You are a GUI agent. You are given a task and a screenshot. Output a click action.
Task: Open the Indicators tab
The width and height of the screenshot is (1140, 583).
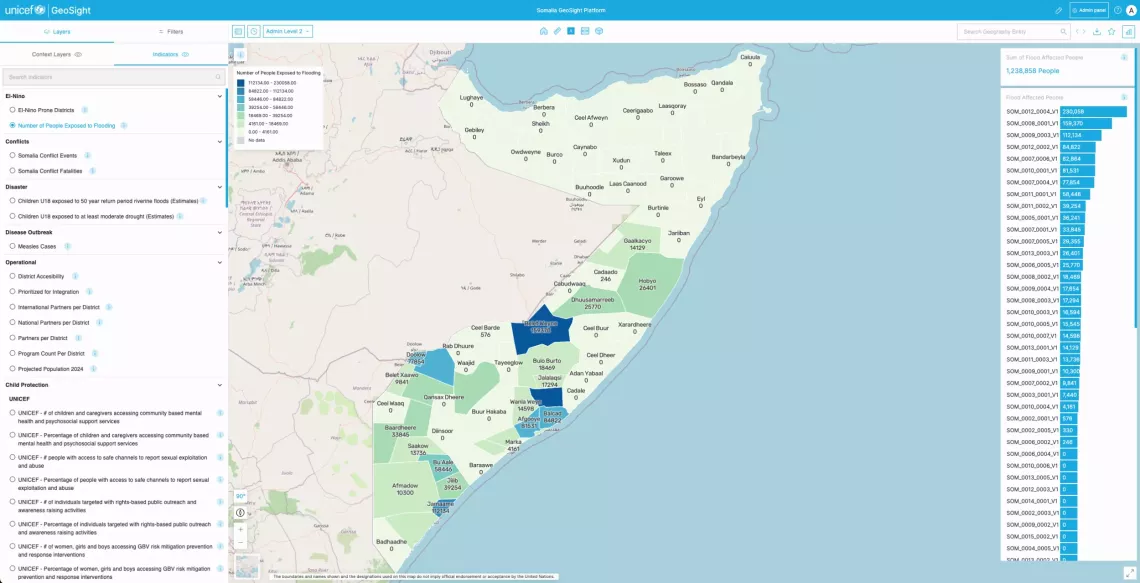coord(171,55)
